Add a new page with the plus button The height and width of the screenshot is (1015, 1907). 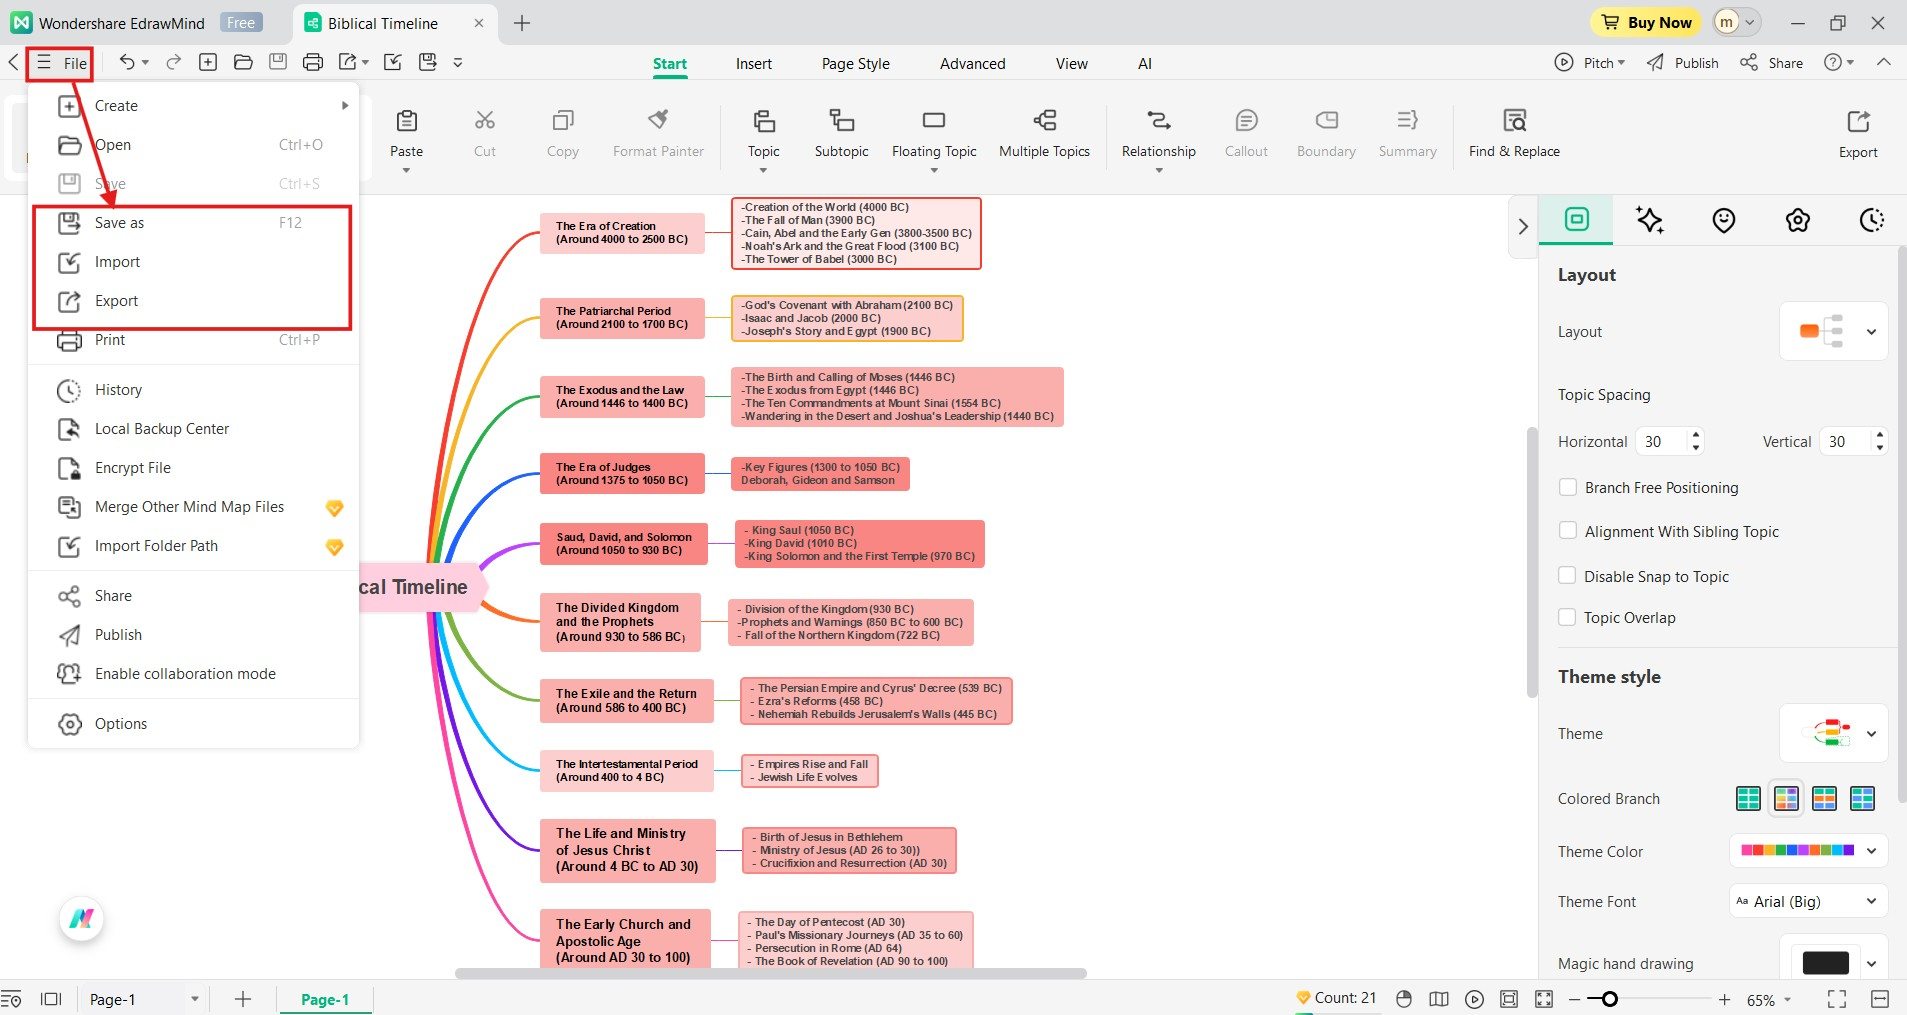241,998
